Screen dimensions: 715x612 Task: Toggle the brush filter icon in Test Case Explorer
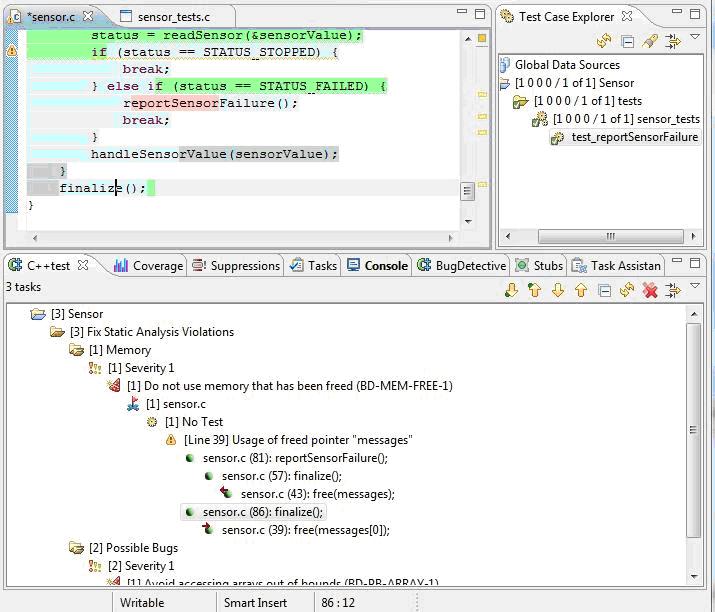(650, 41)
